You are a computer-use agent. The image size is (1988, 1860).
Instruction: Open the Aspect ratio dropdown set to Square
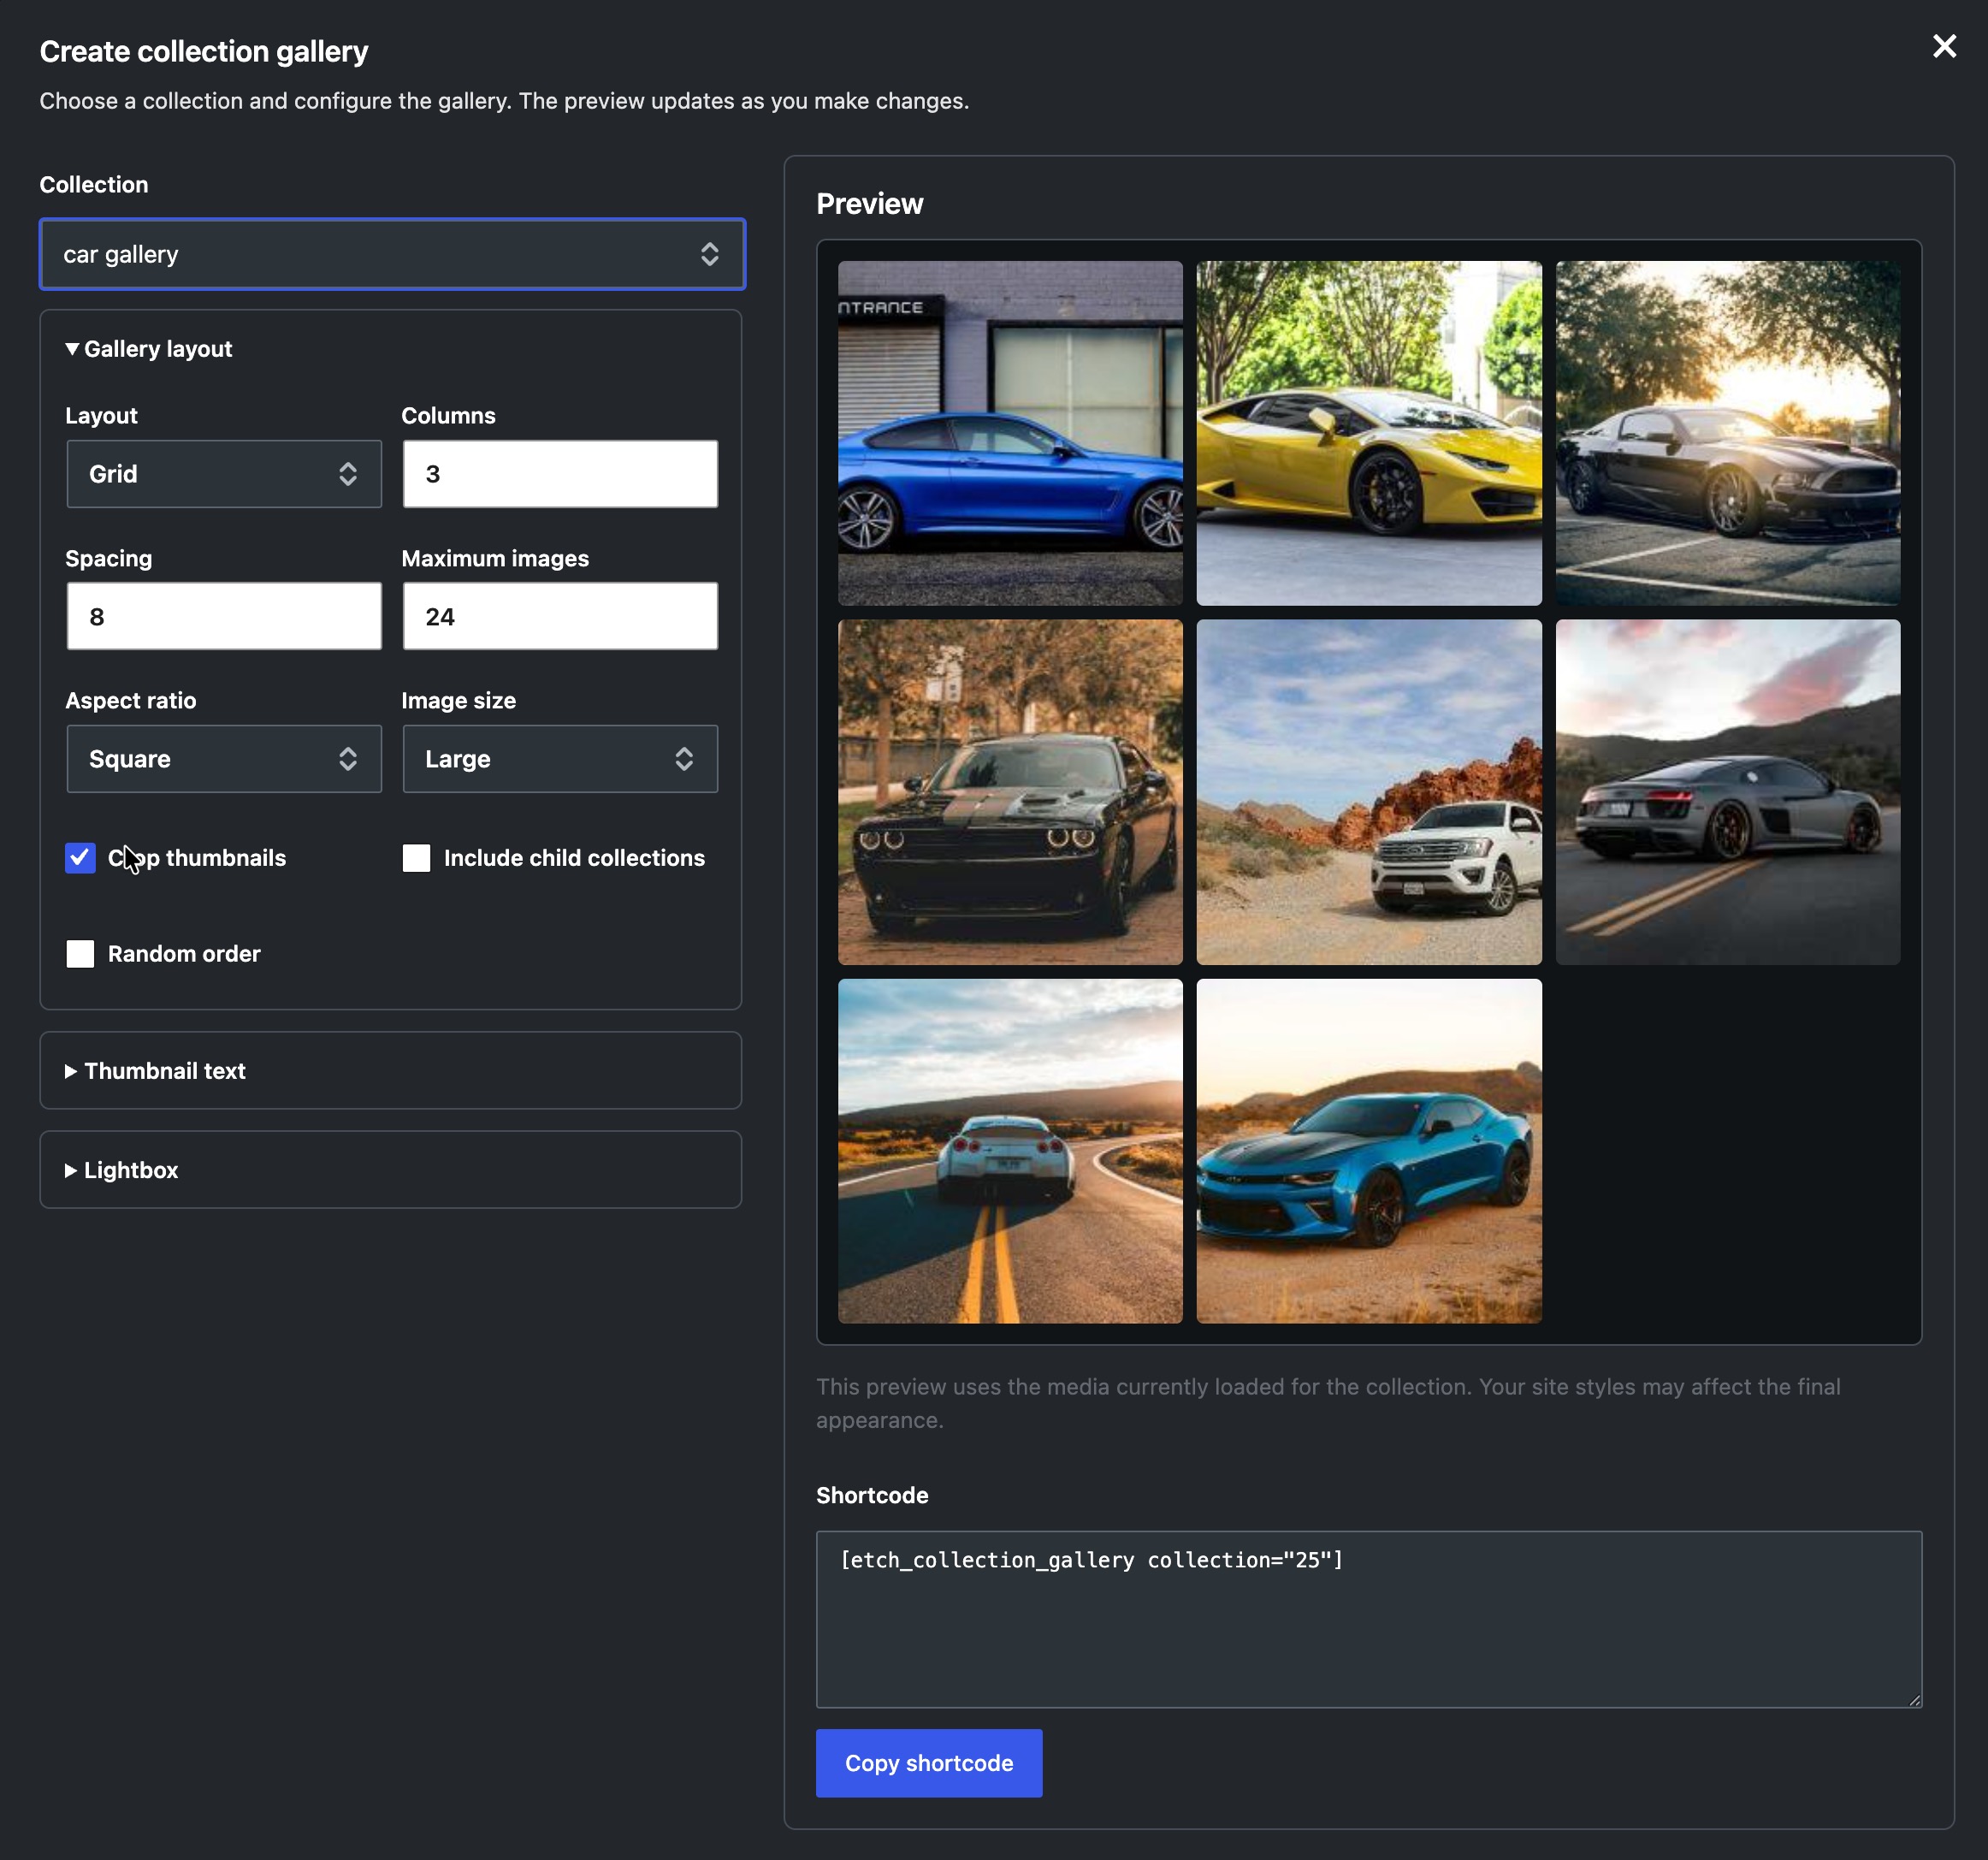tap(224, 759)
